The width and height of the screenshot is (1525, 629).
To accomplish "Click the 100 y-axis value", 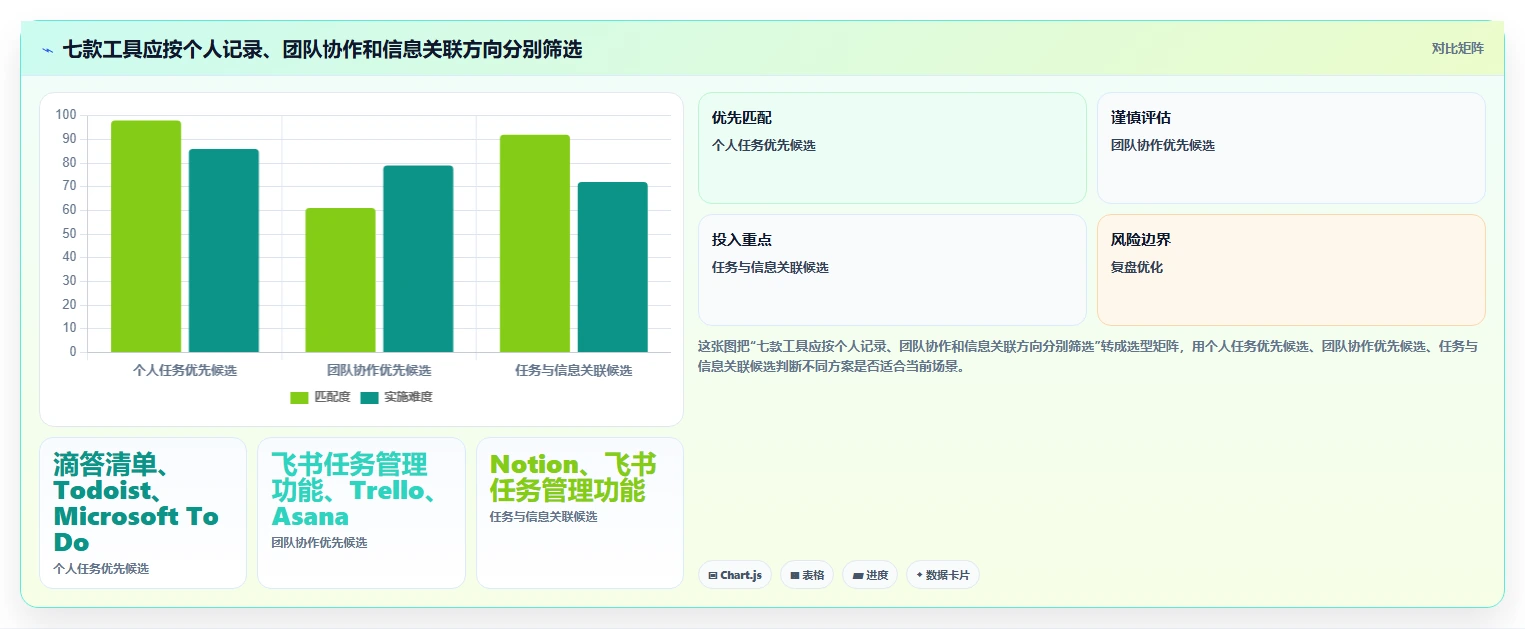I will pyautogui.click(x=66, y=115).
